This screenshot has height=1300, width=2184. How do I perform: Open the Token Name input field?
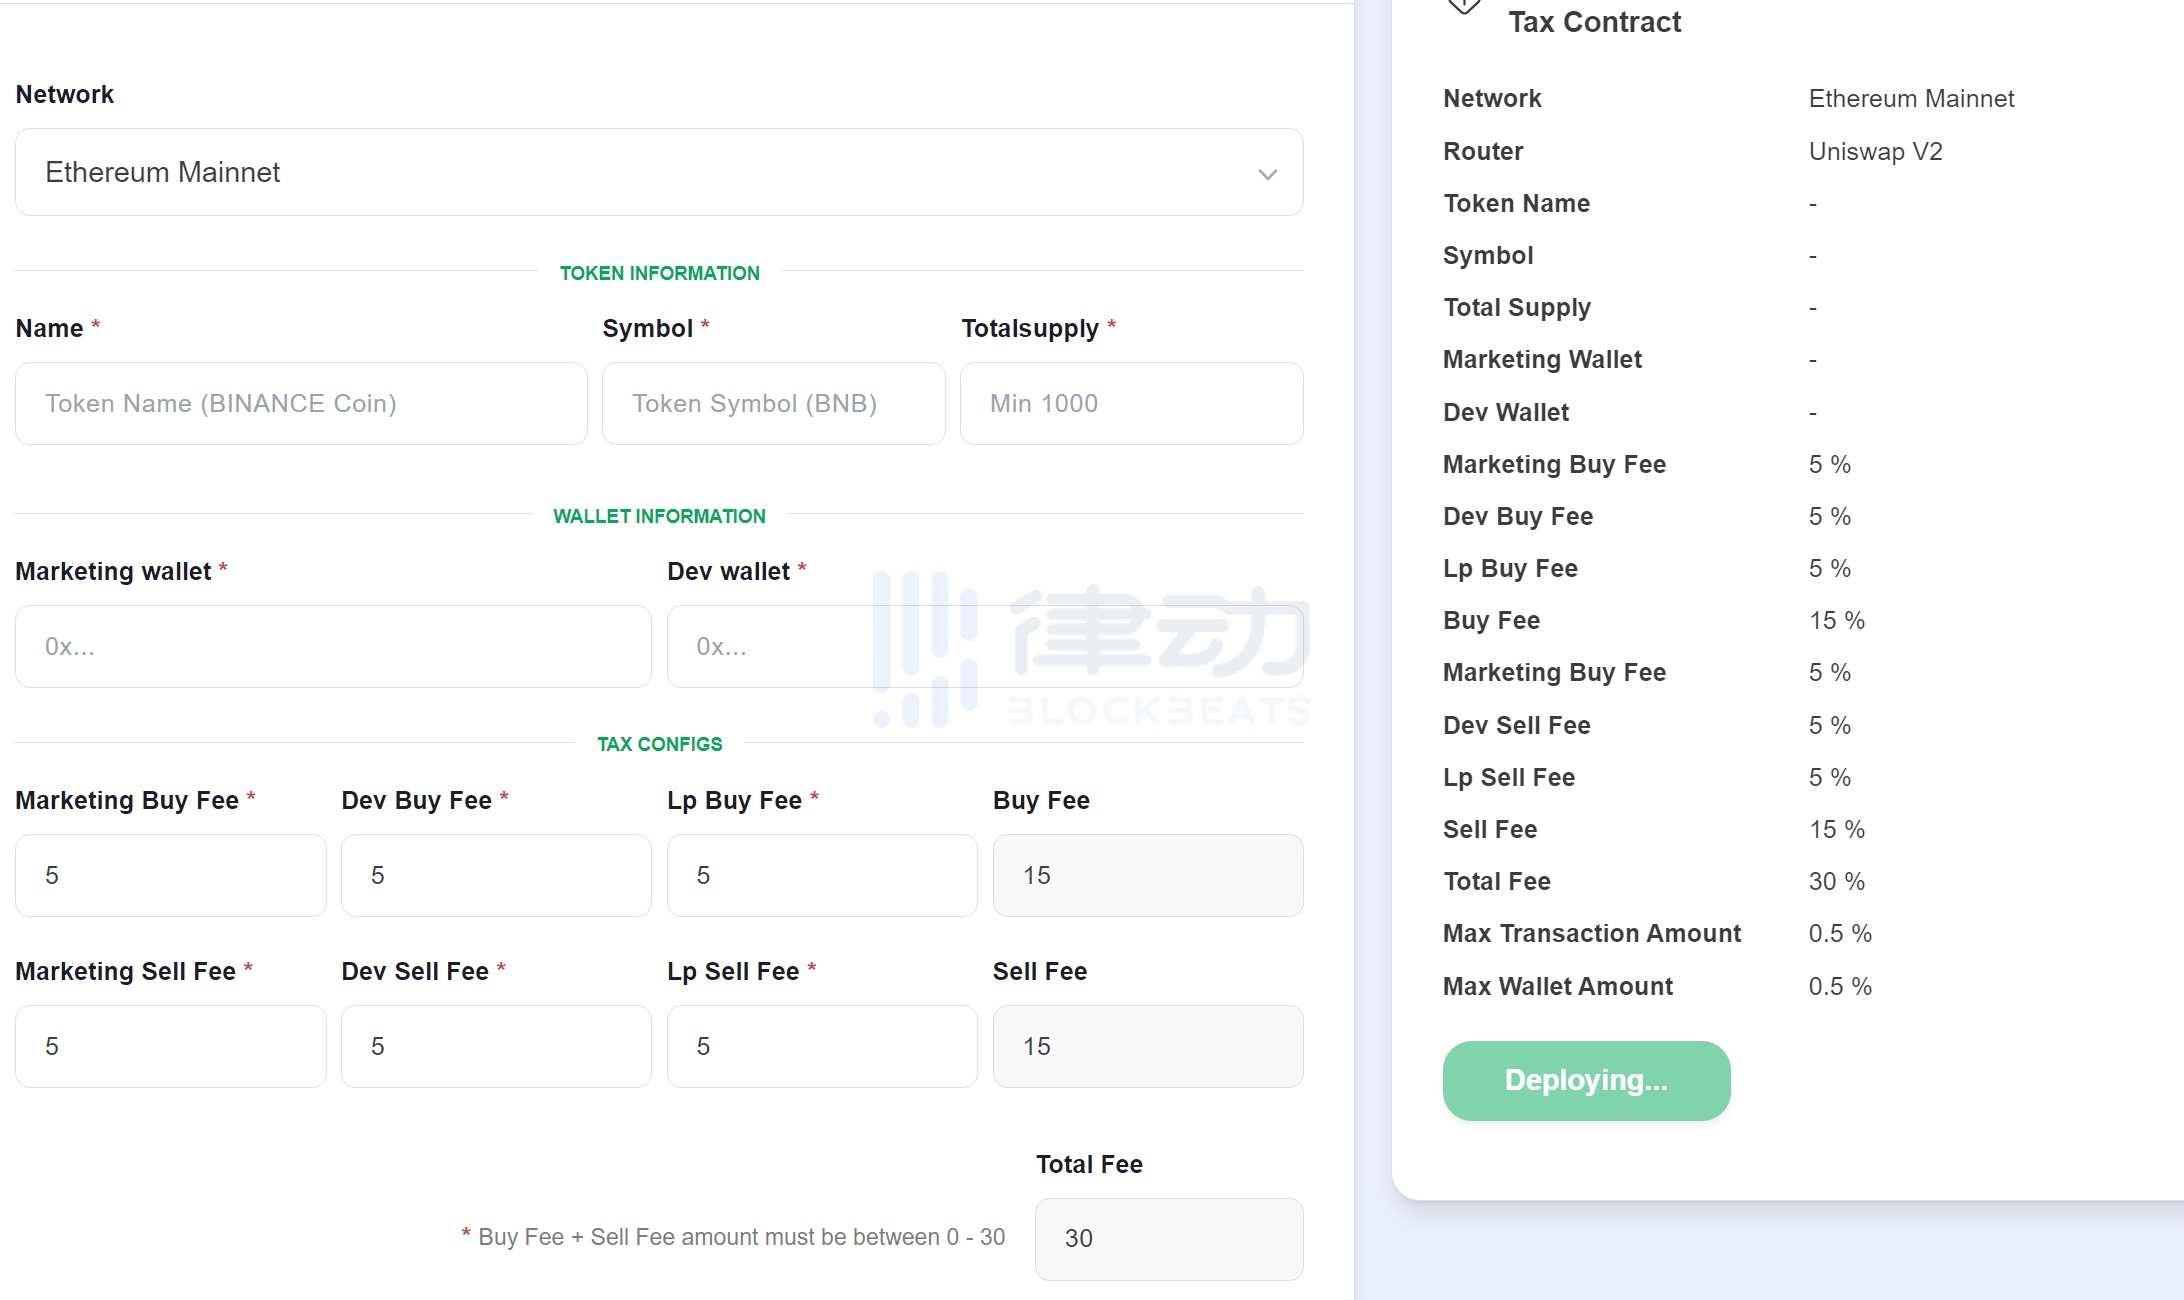point(300,402)
